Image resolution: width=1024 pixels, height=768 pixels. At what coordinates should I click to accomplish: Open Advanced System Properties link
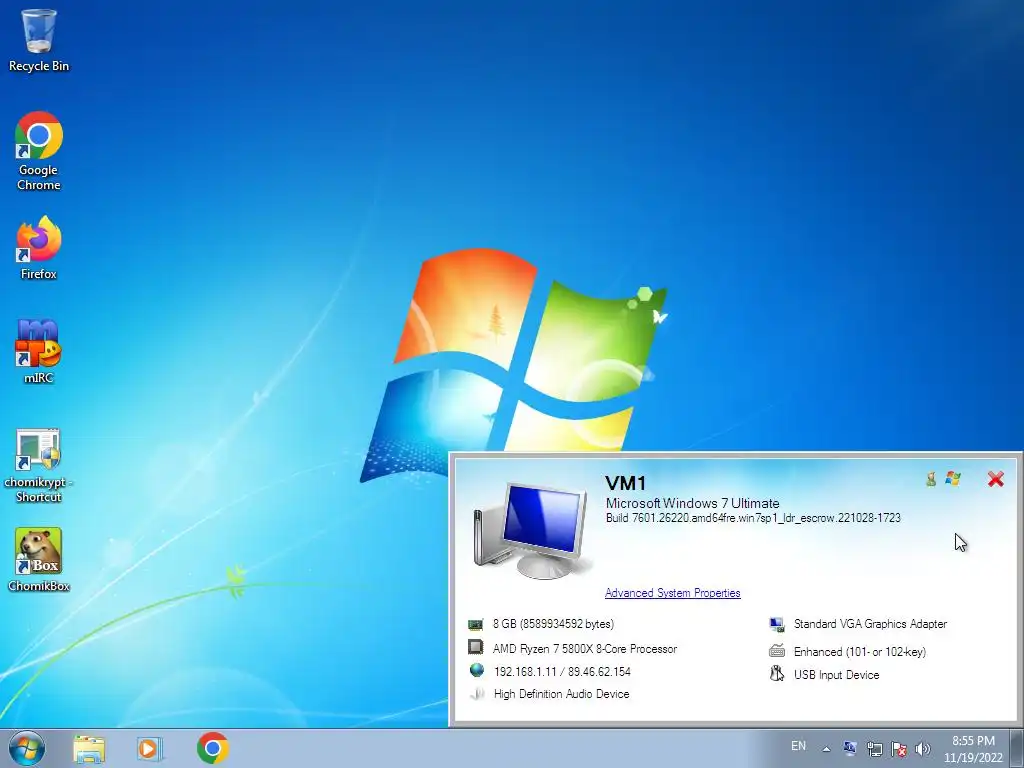tap(673, 593)
